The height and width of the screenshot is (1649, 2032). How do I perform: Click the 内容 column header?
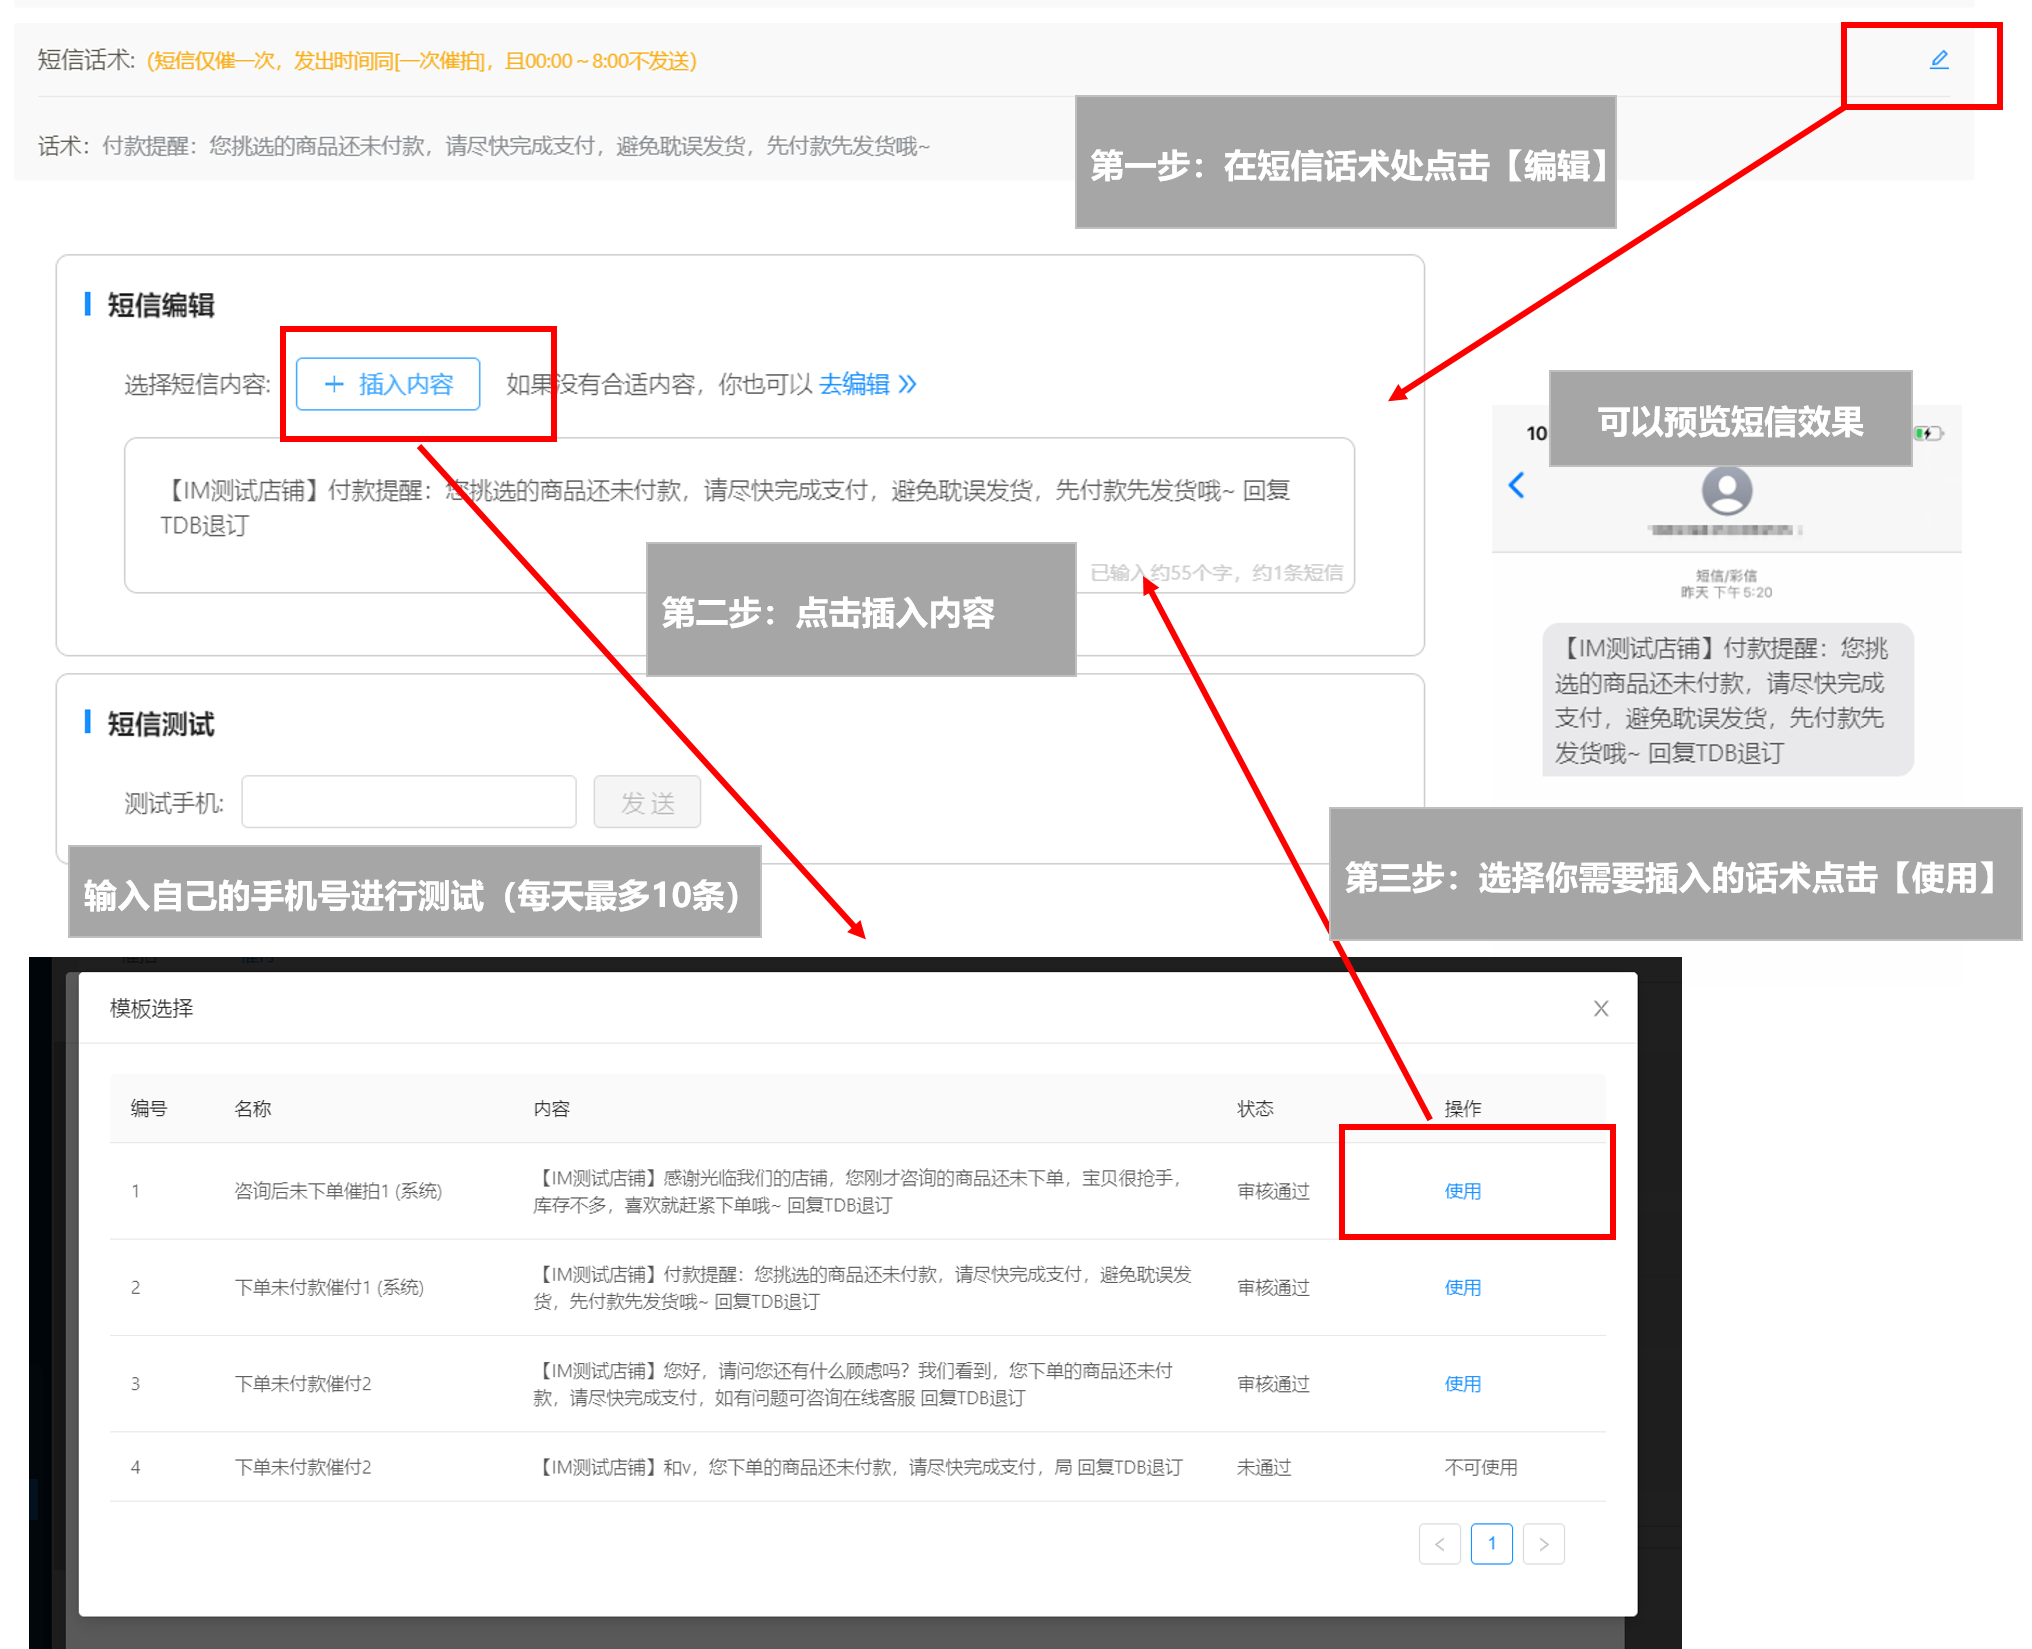tap(551, 1108)
